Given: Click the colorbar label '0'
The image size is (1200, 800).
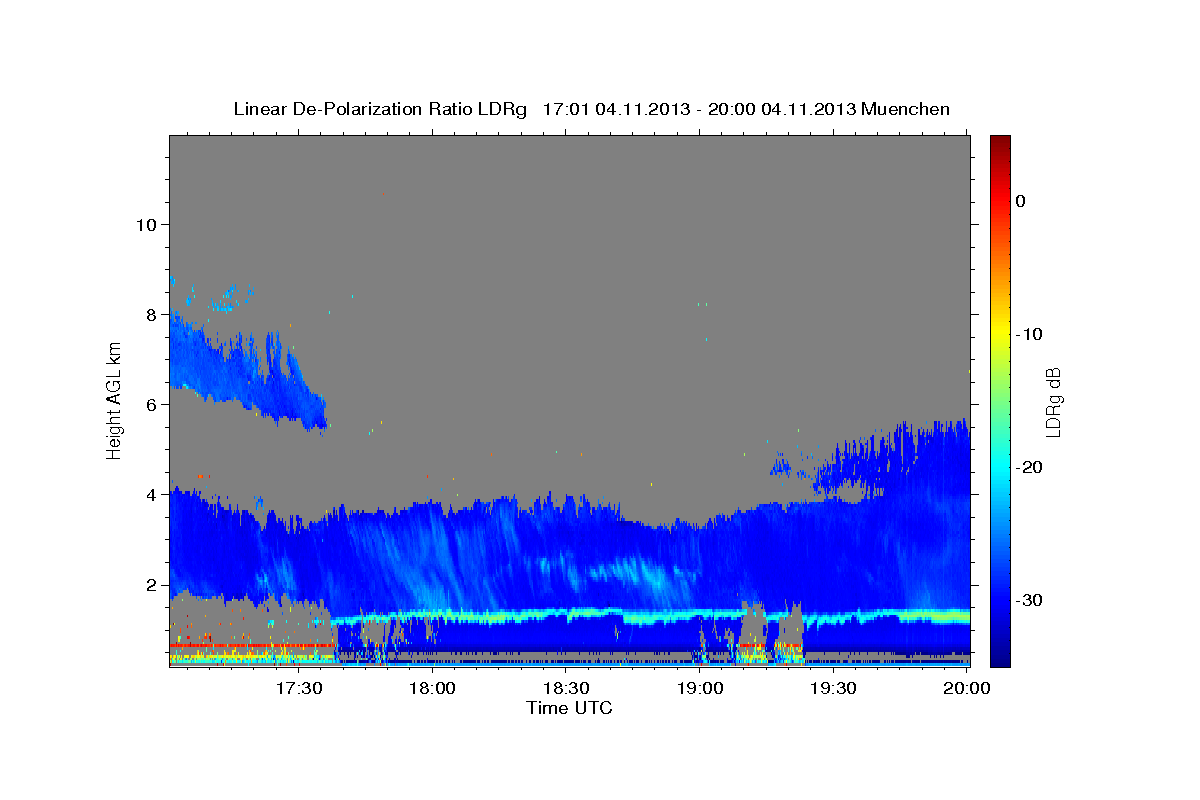Looking at the screenshot, I should click(1021, 201).
